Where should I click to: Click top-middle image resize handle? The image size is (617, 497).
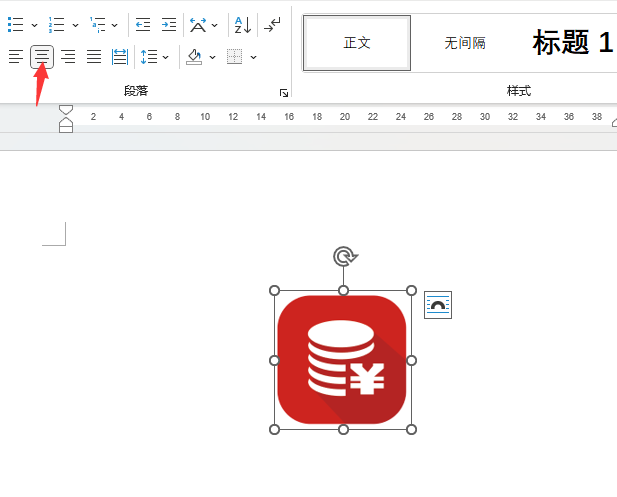[343, 290]
